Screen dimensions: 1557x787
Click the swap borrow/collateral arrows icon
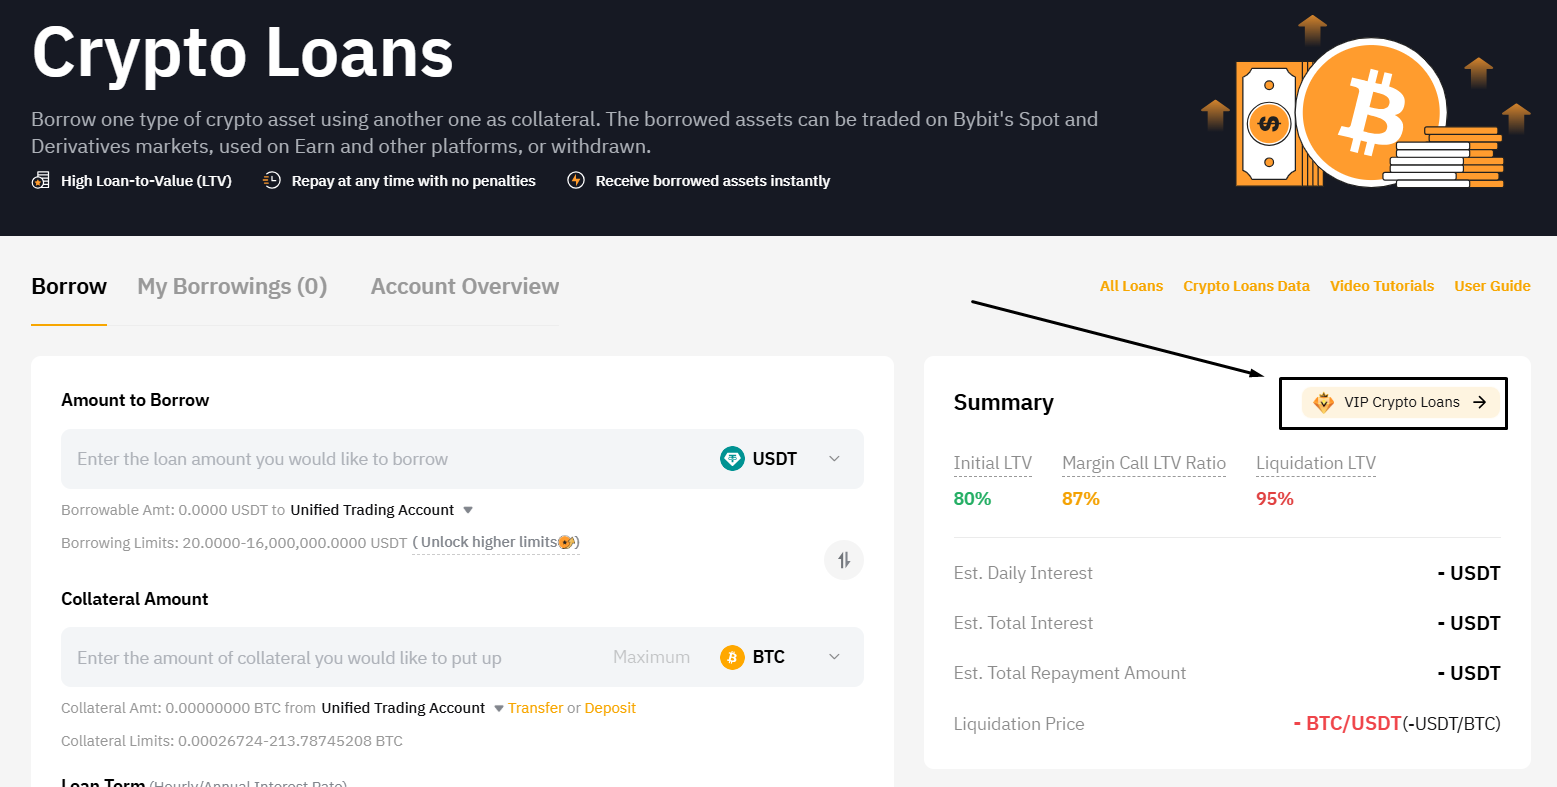(844, 560)
